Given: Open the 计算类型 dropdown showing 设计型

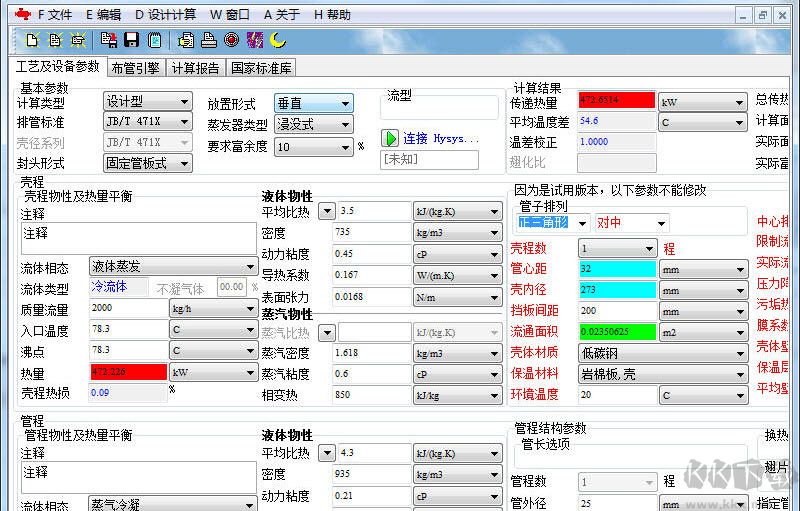Looking at the screenshot, I should coord(147,102).
